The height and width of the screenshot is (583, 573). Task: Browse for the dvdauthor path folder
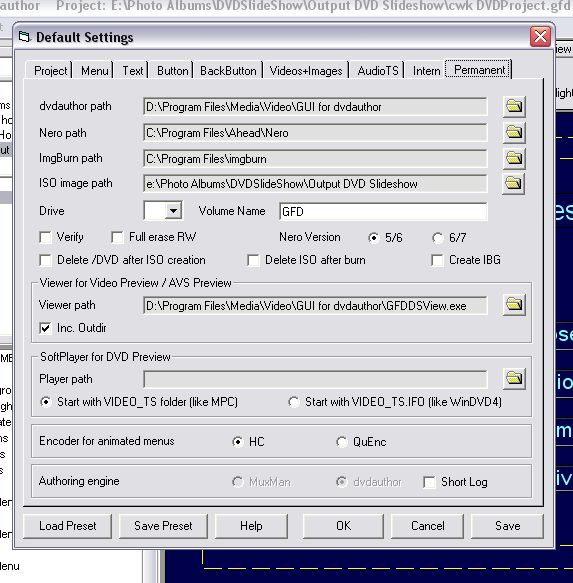[x=514, y=106]
